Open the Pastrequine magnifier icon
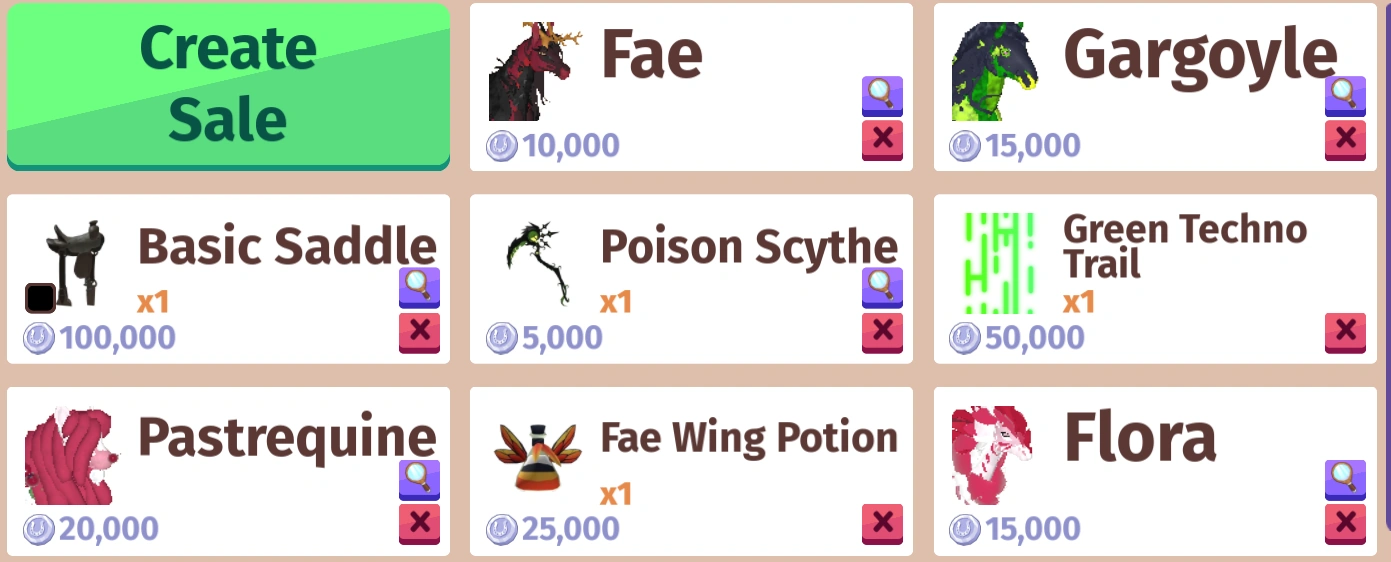This screenshot has width=1391, height=562. pyautogui.click(x=419, y=480)
